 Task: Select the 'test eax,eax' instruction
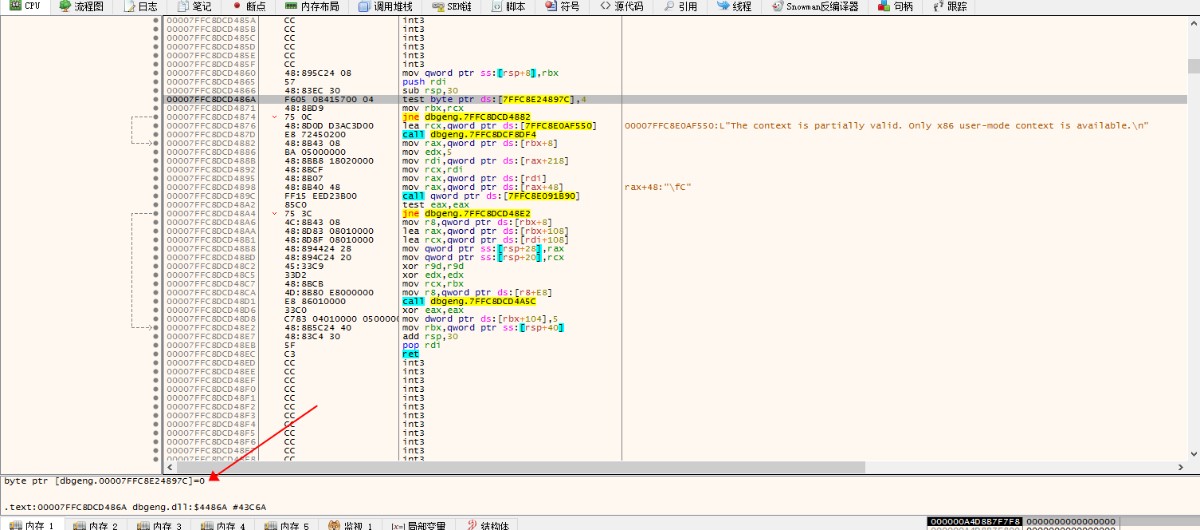(x=427, y=205)
